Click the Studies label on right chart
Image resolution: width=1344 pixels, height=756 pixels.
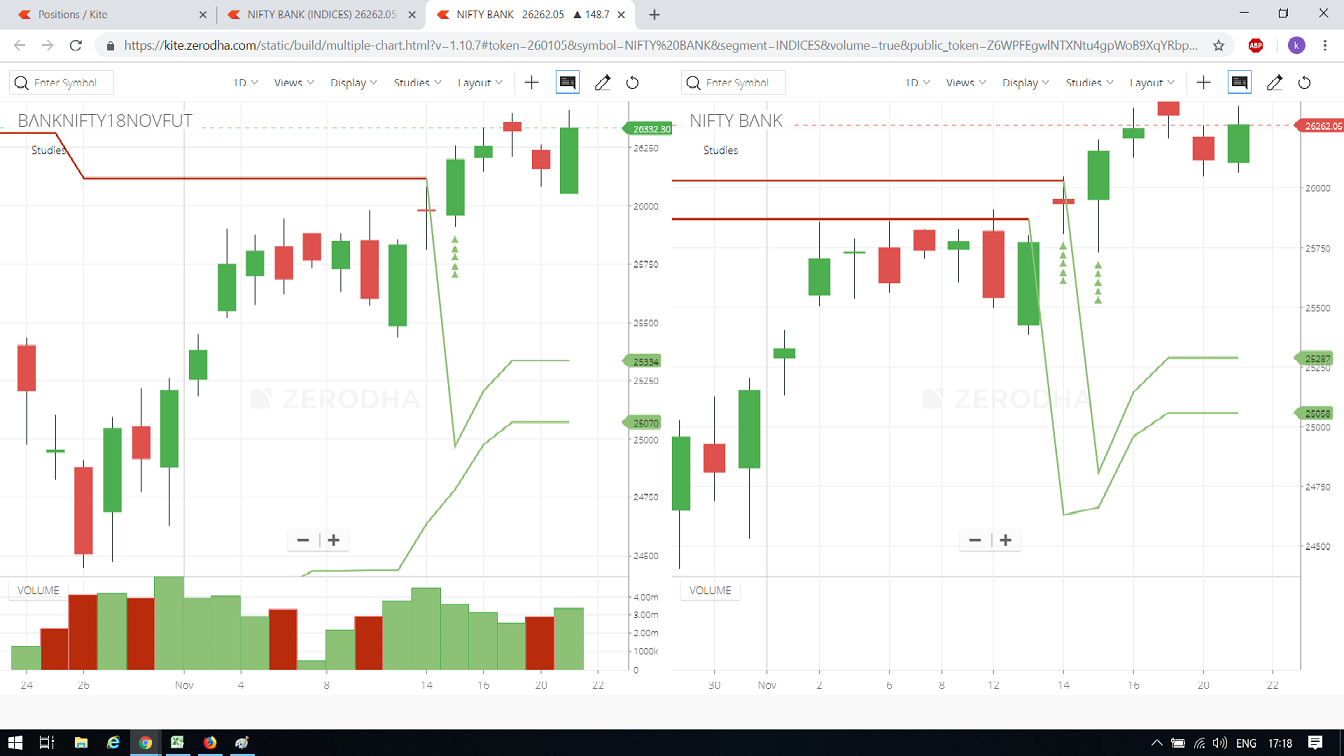click(x=720, y=150)
